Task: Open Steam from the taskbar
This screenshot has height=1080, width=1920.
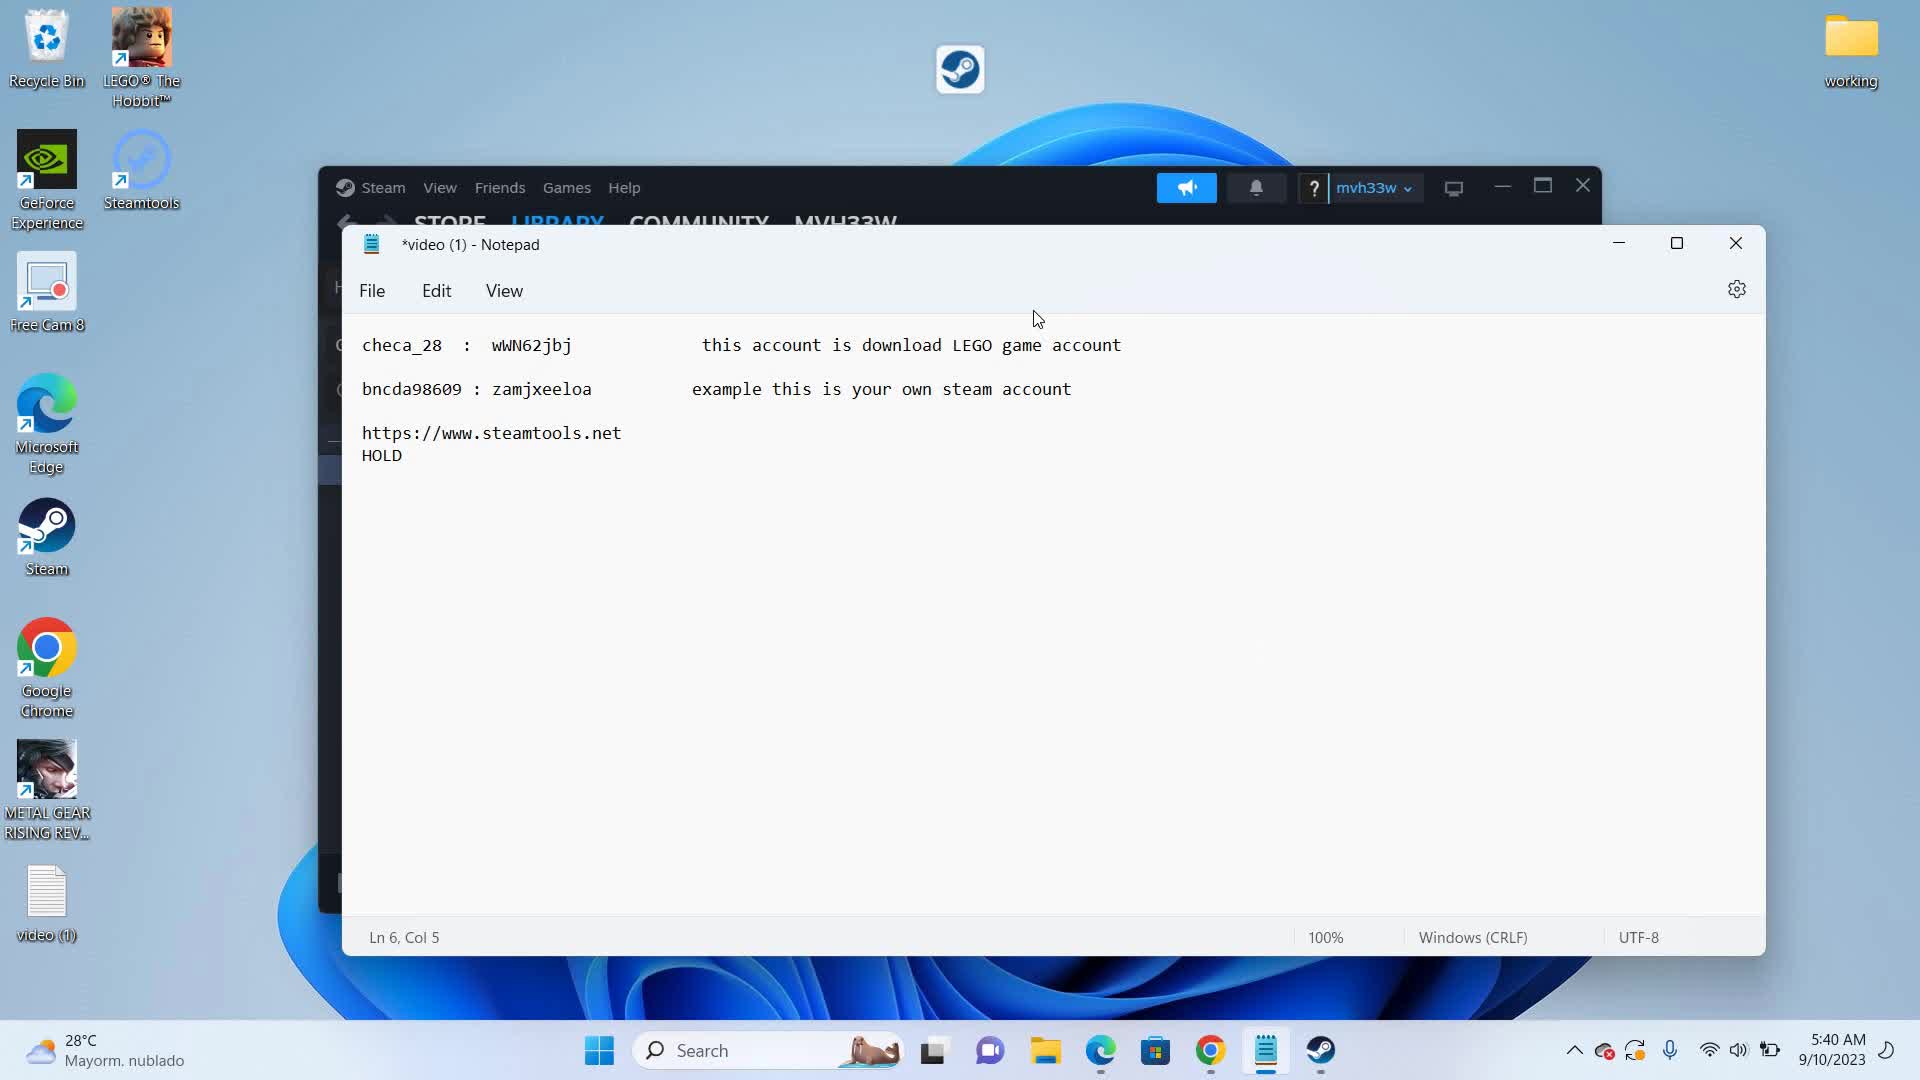Action: click(1320, 1050)
